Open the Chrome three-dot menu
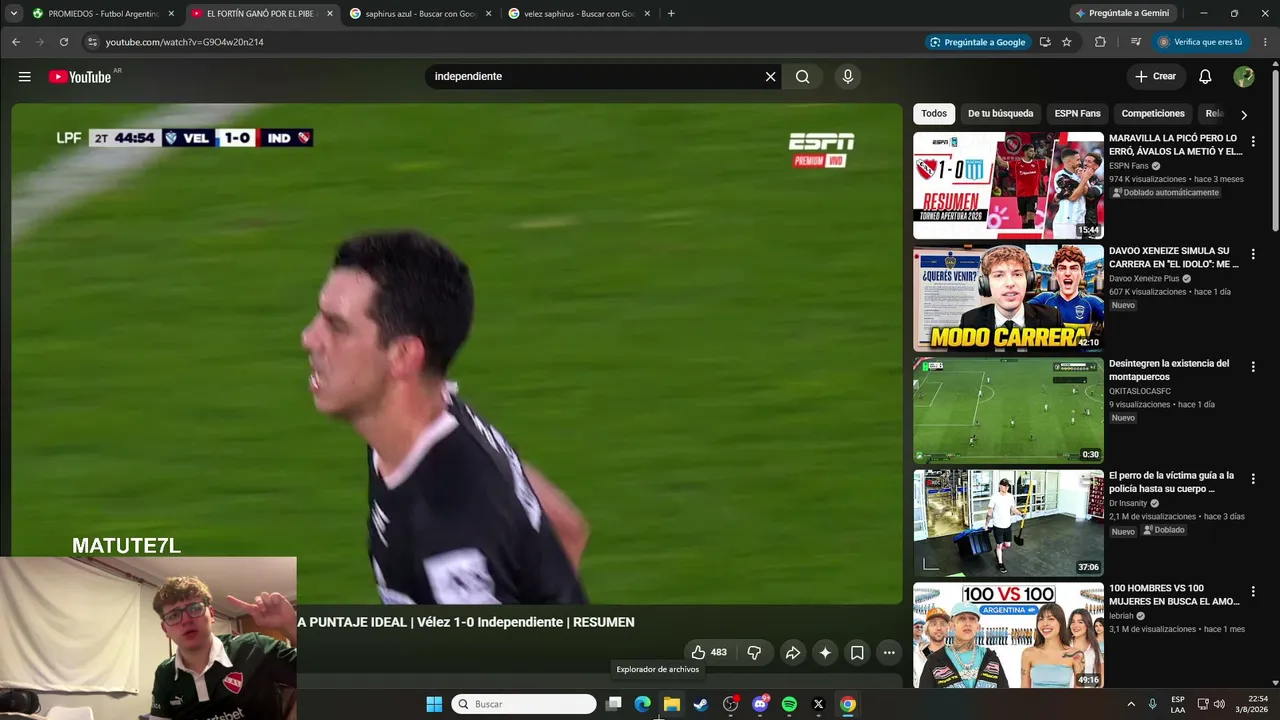 coord(1266,42)
